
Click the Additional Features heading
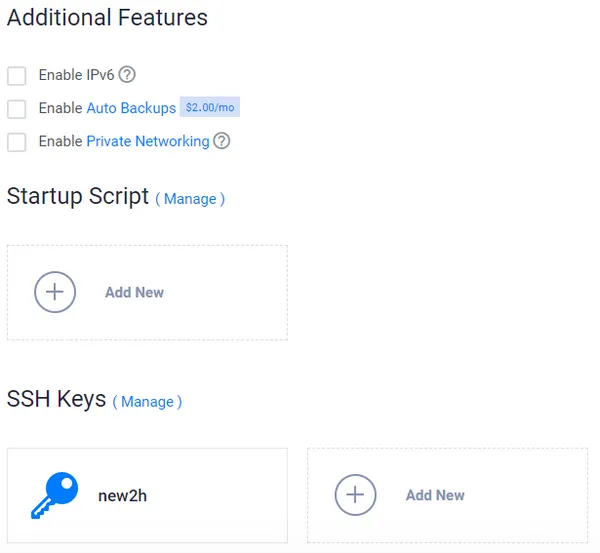pyautogui.click(x=107, y=18)
